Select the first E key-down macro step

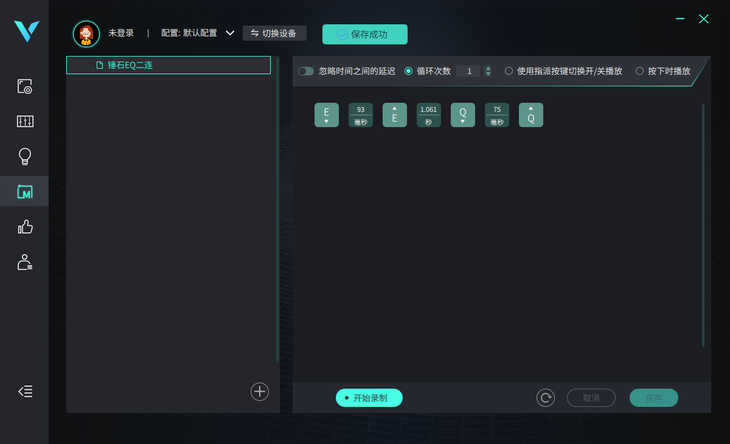(x=326, y=115)
